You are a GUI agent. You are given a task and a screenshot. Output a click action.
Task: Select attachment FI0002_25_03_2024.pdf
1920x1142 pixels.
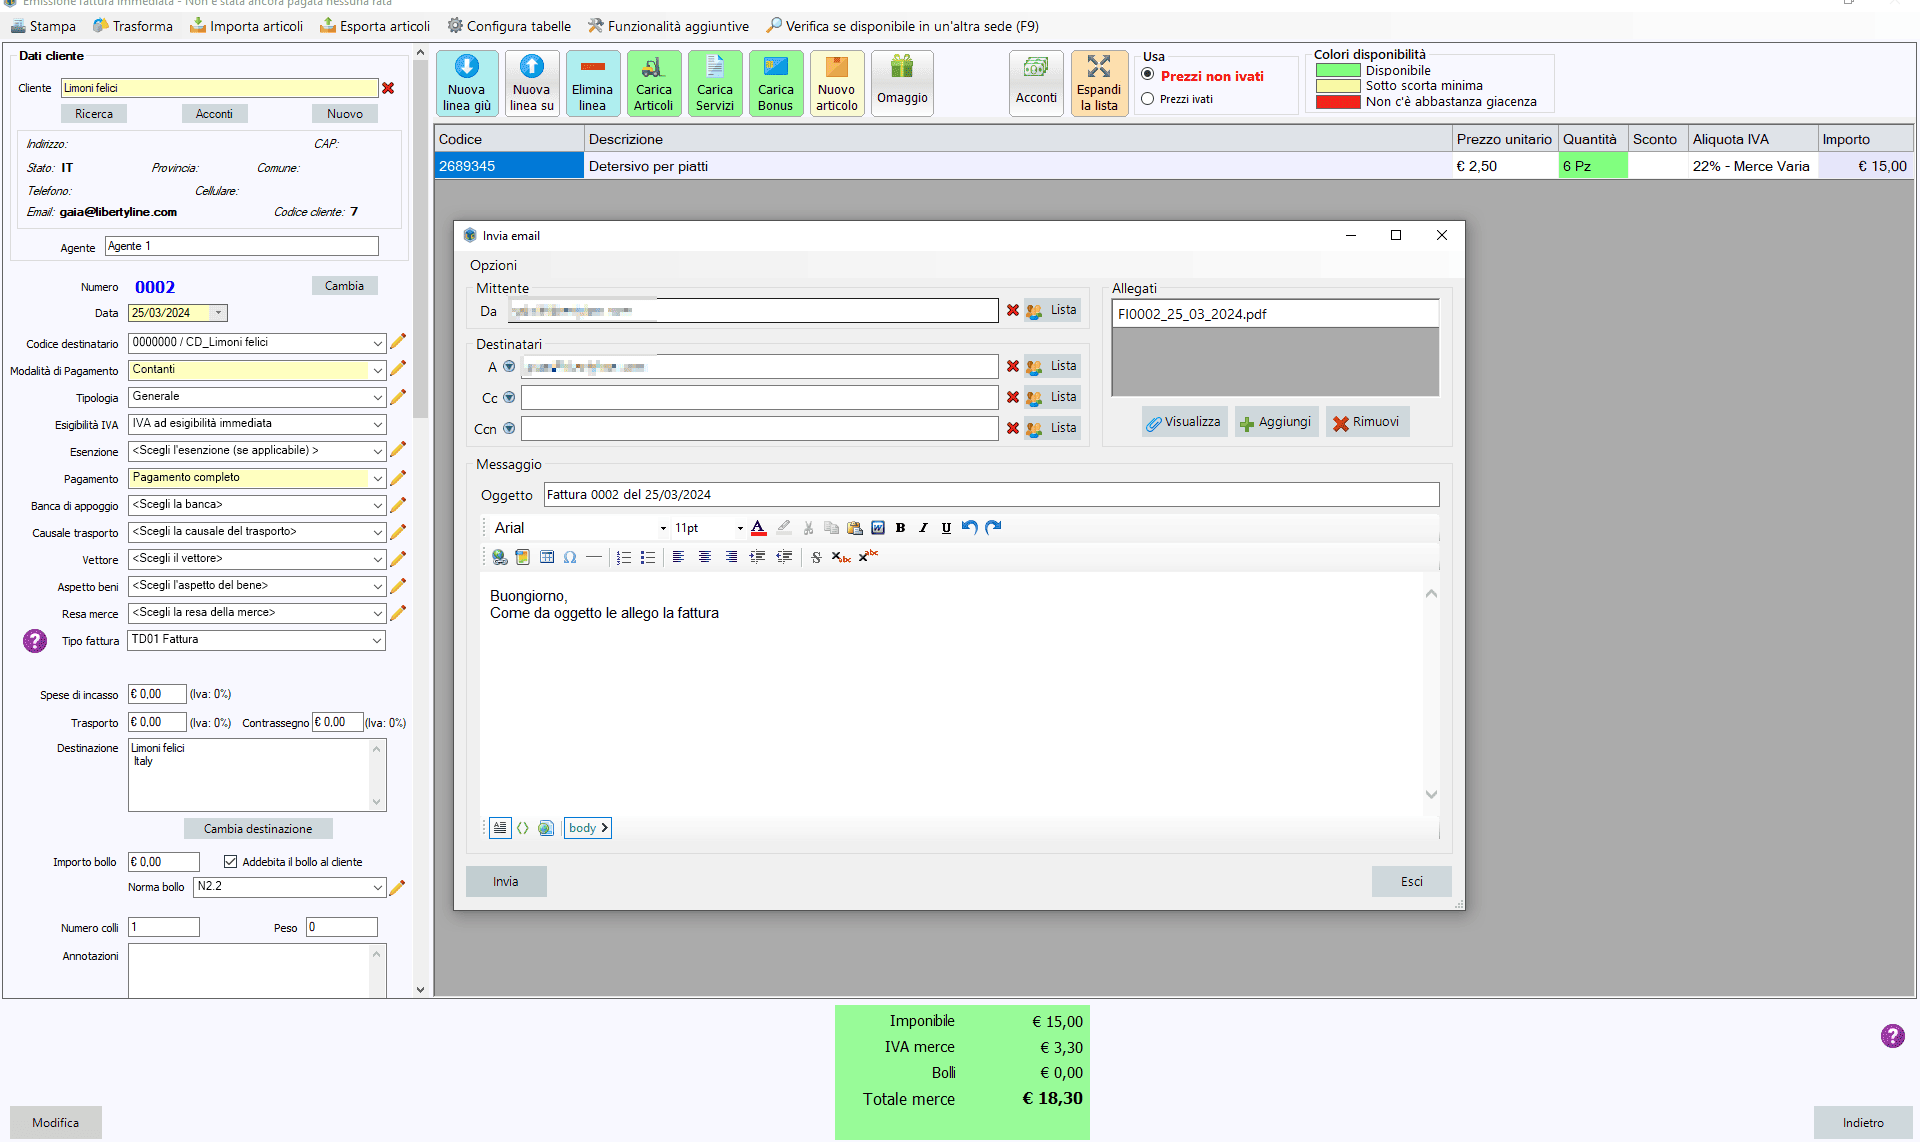tap(1275, 314)
